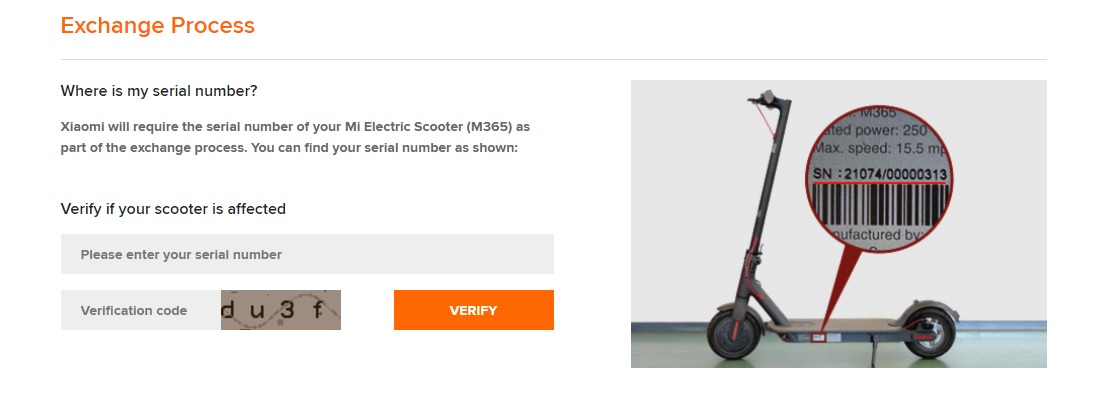This screenshot has height=404, width=1102.
Task: Select the 'Where is my serial number?' heading
Action: click(x=159, y=91)
